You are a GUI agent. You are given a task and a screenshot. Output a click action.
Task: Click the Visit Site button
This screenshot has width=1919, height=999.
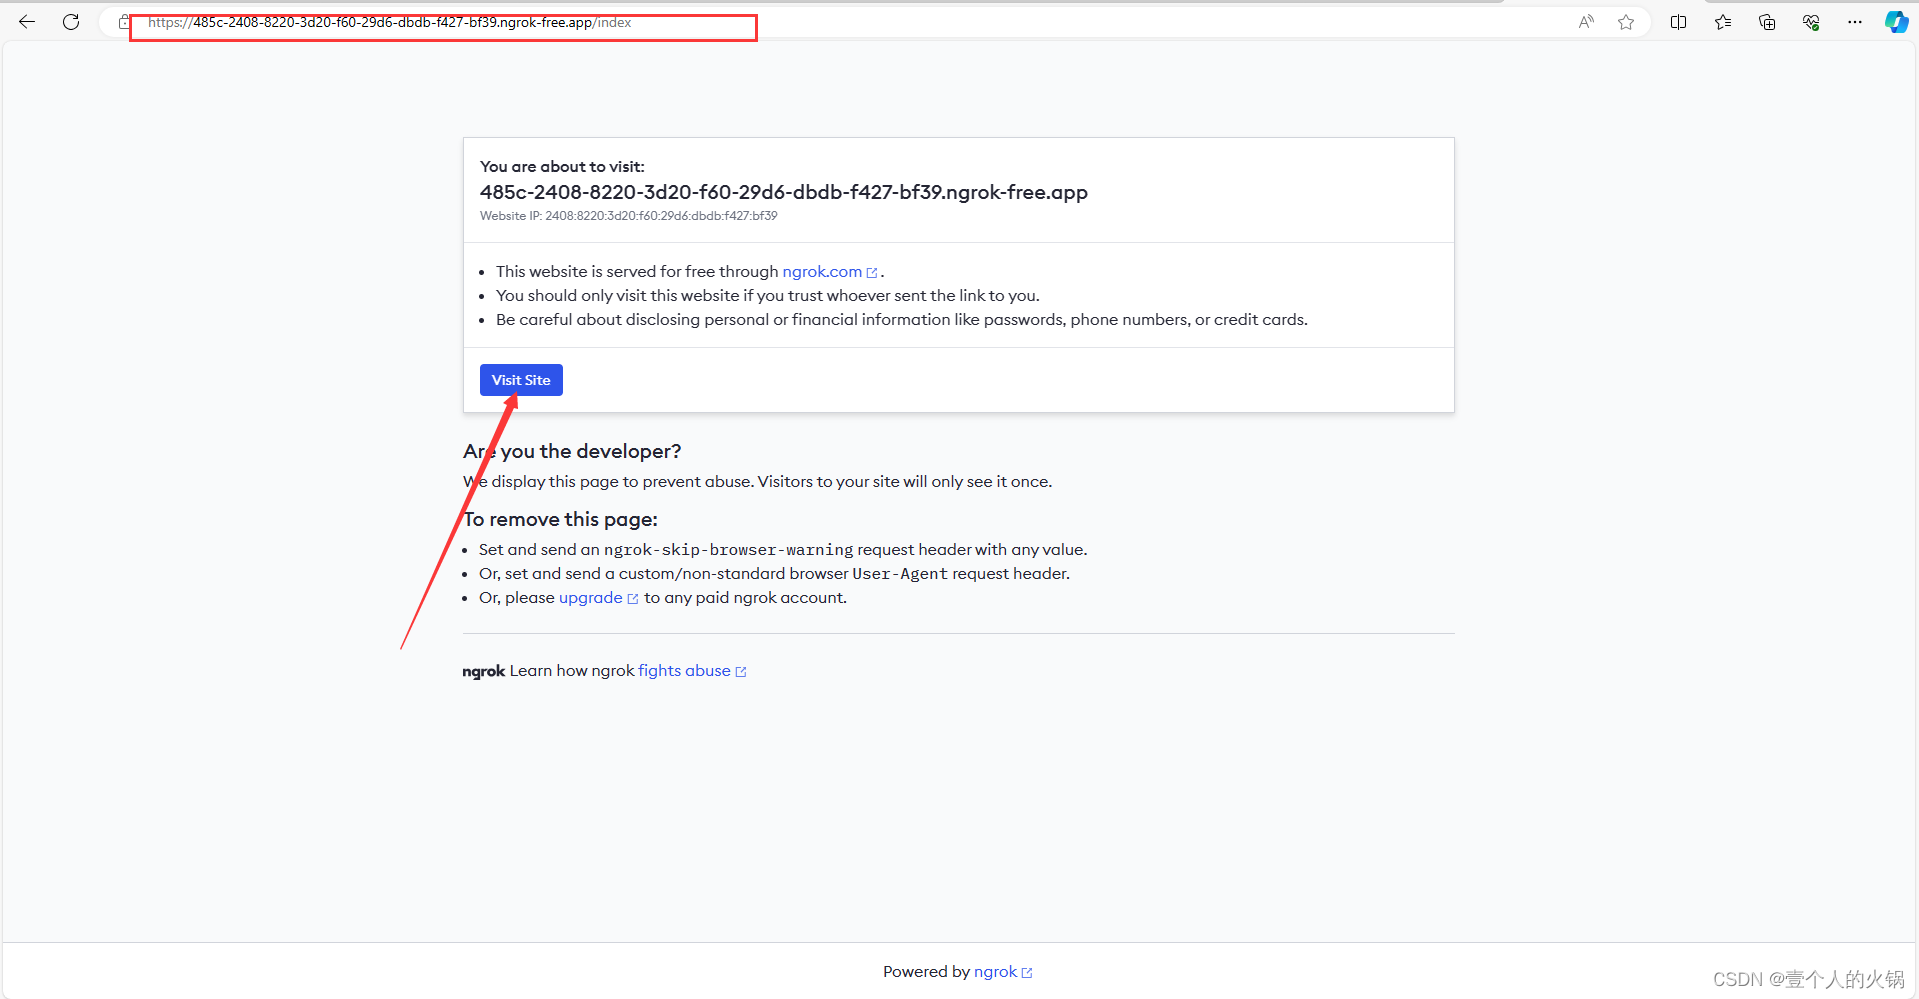click(521, 380)
